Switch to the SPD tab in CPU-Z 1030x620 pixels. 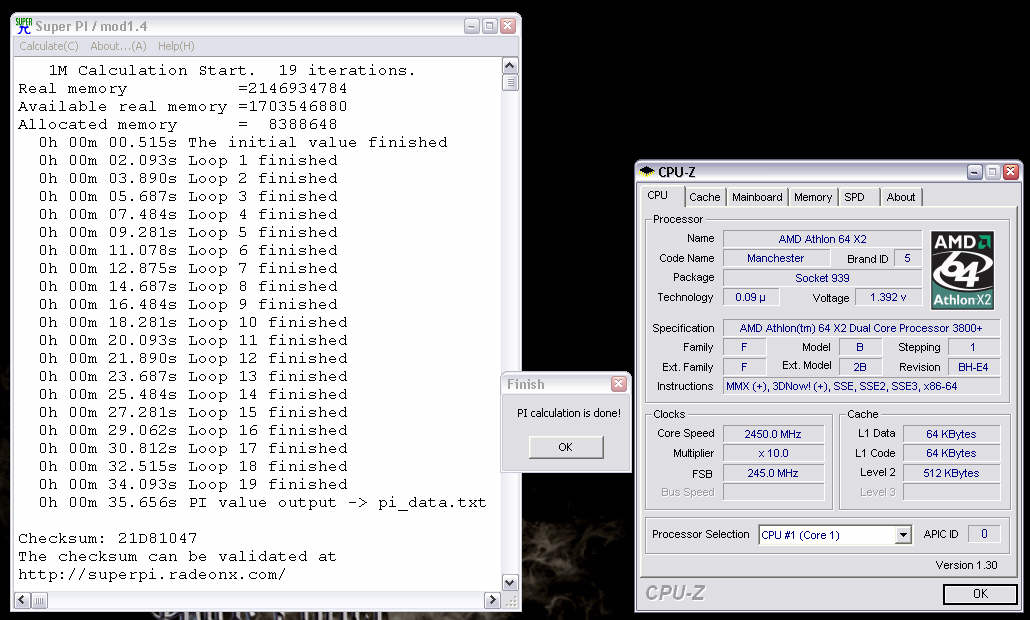[x=854, y=197]
